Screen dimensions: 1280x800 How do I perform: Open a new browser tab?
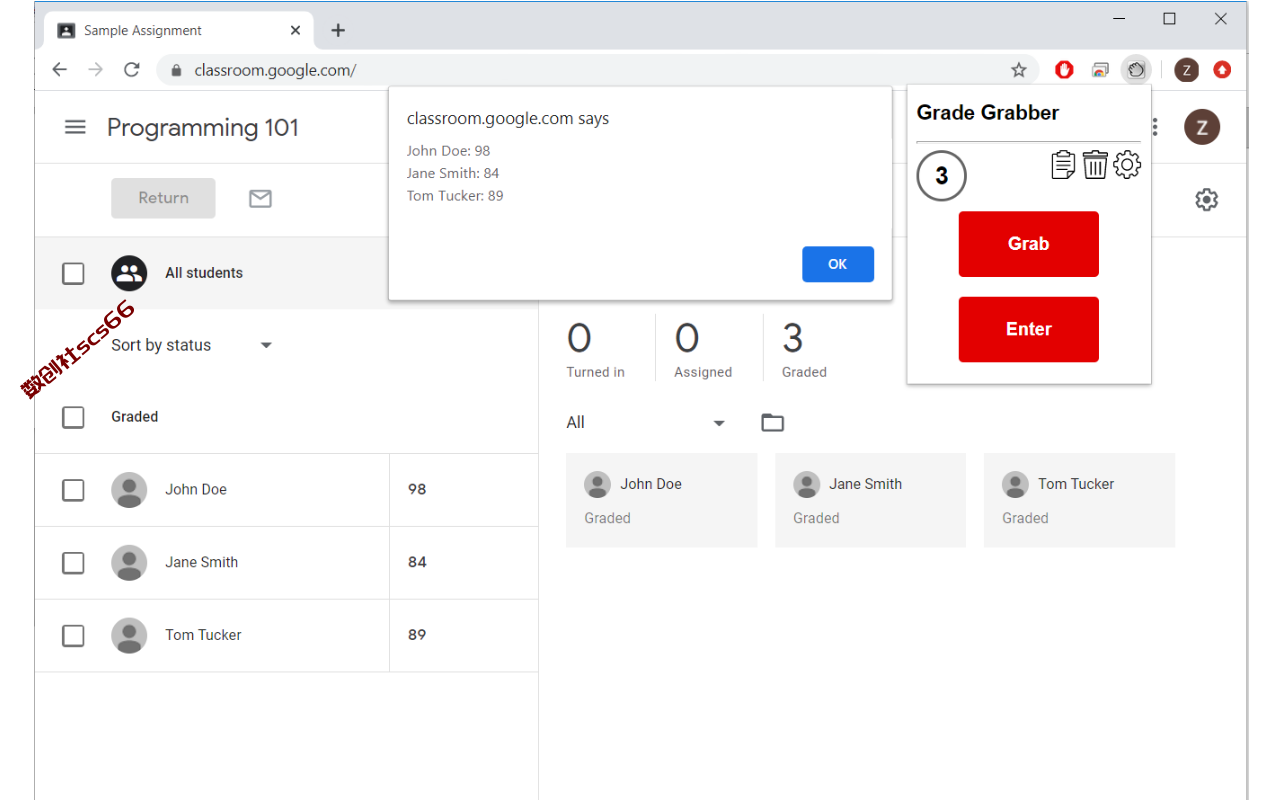tap(338, 30)
